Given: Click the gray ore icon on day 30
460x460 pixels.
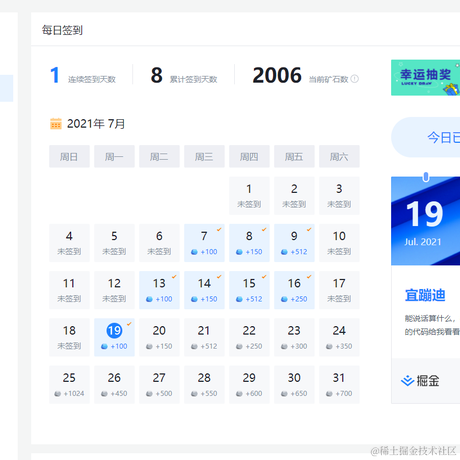Looking at the screenshot, I should click(x=284, y=394).
